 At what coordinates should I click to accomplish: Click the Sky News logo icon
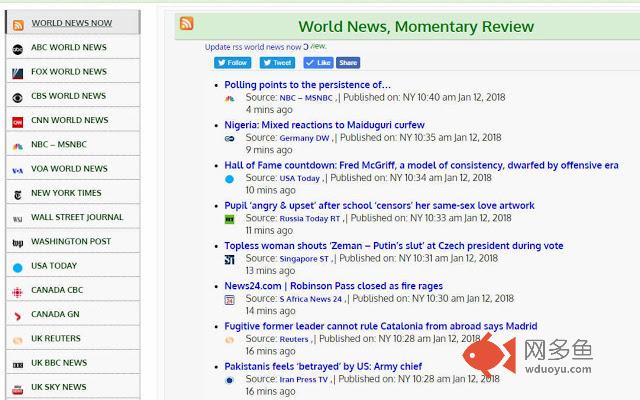tap(18, 389)
